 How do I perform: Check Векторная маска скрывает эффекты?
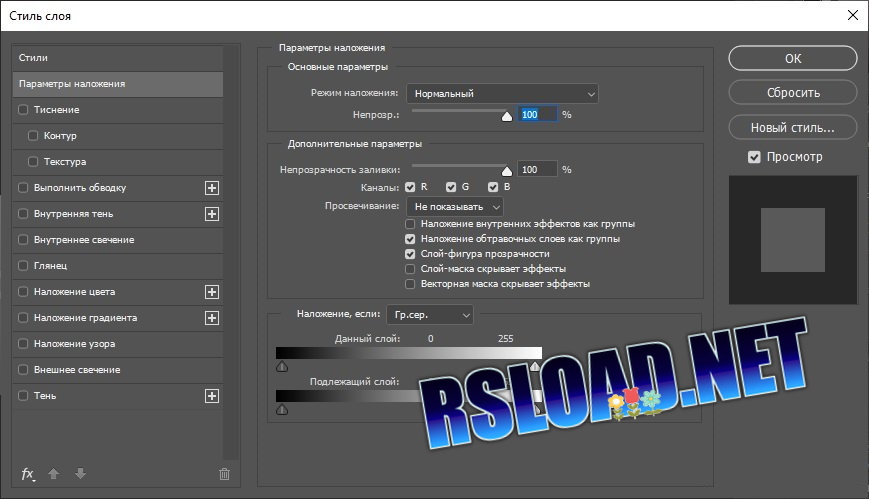[410, 284]
